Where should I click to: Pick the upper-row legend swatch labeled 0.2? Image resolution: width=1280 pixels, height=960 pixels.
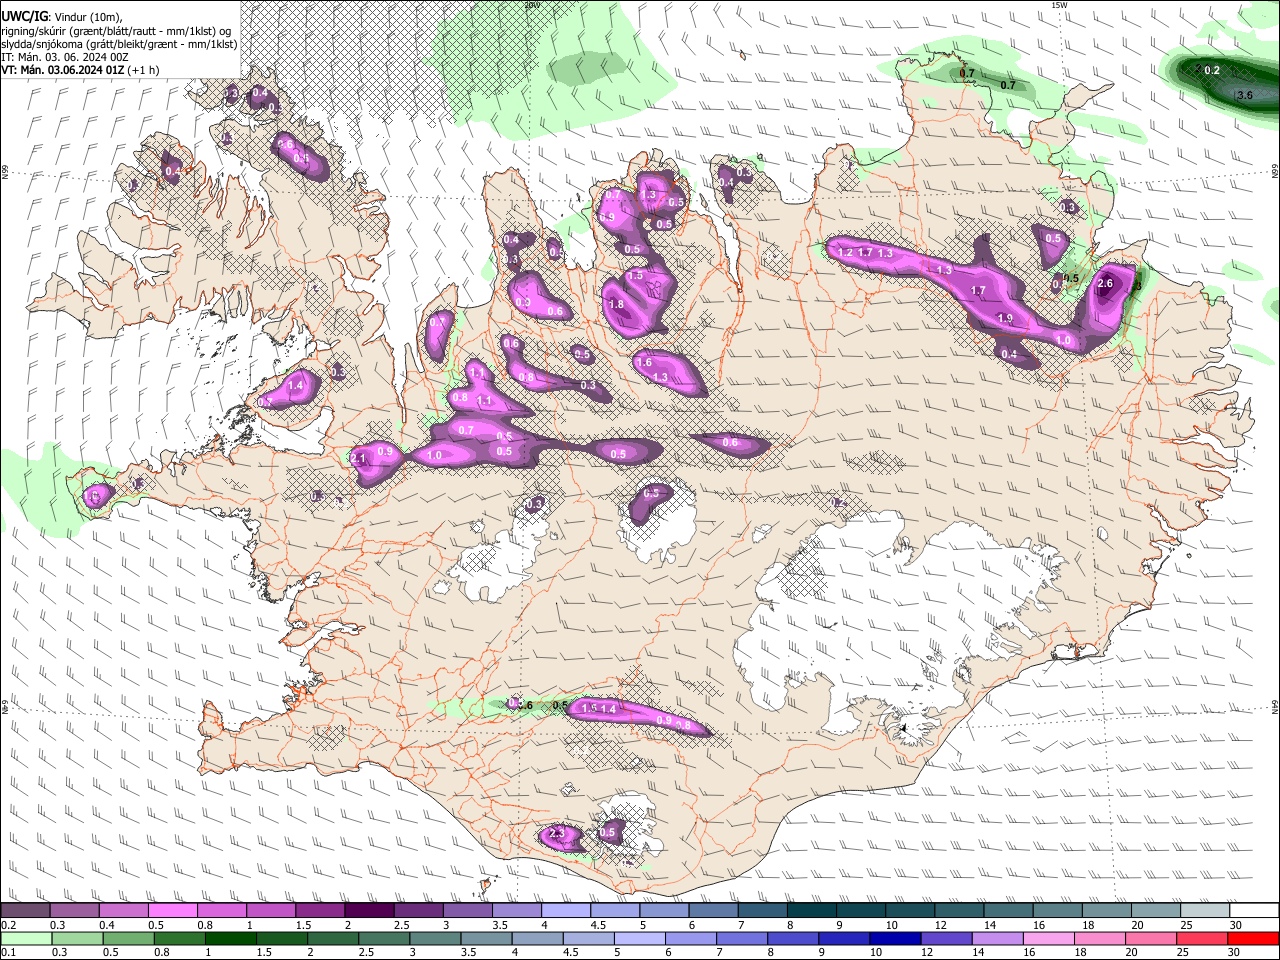coord(25,911)
